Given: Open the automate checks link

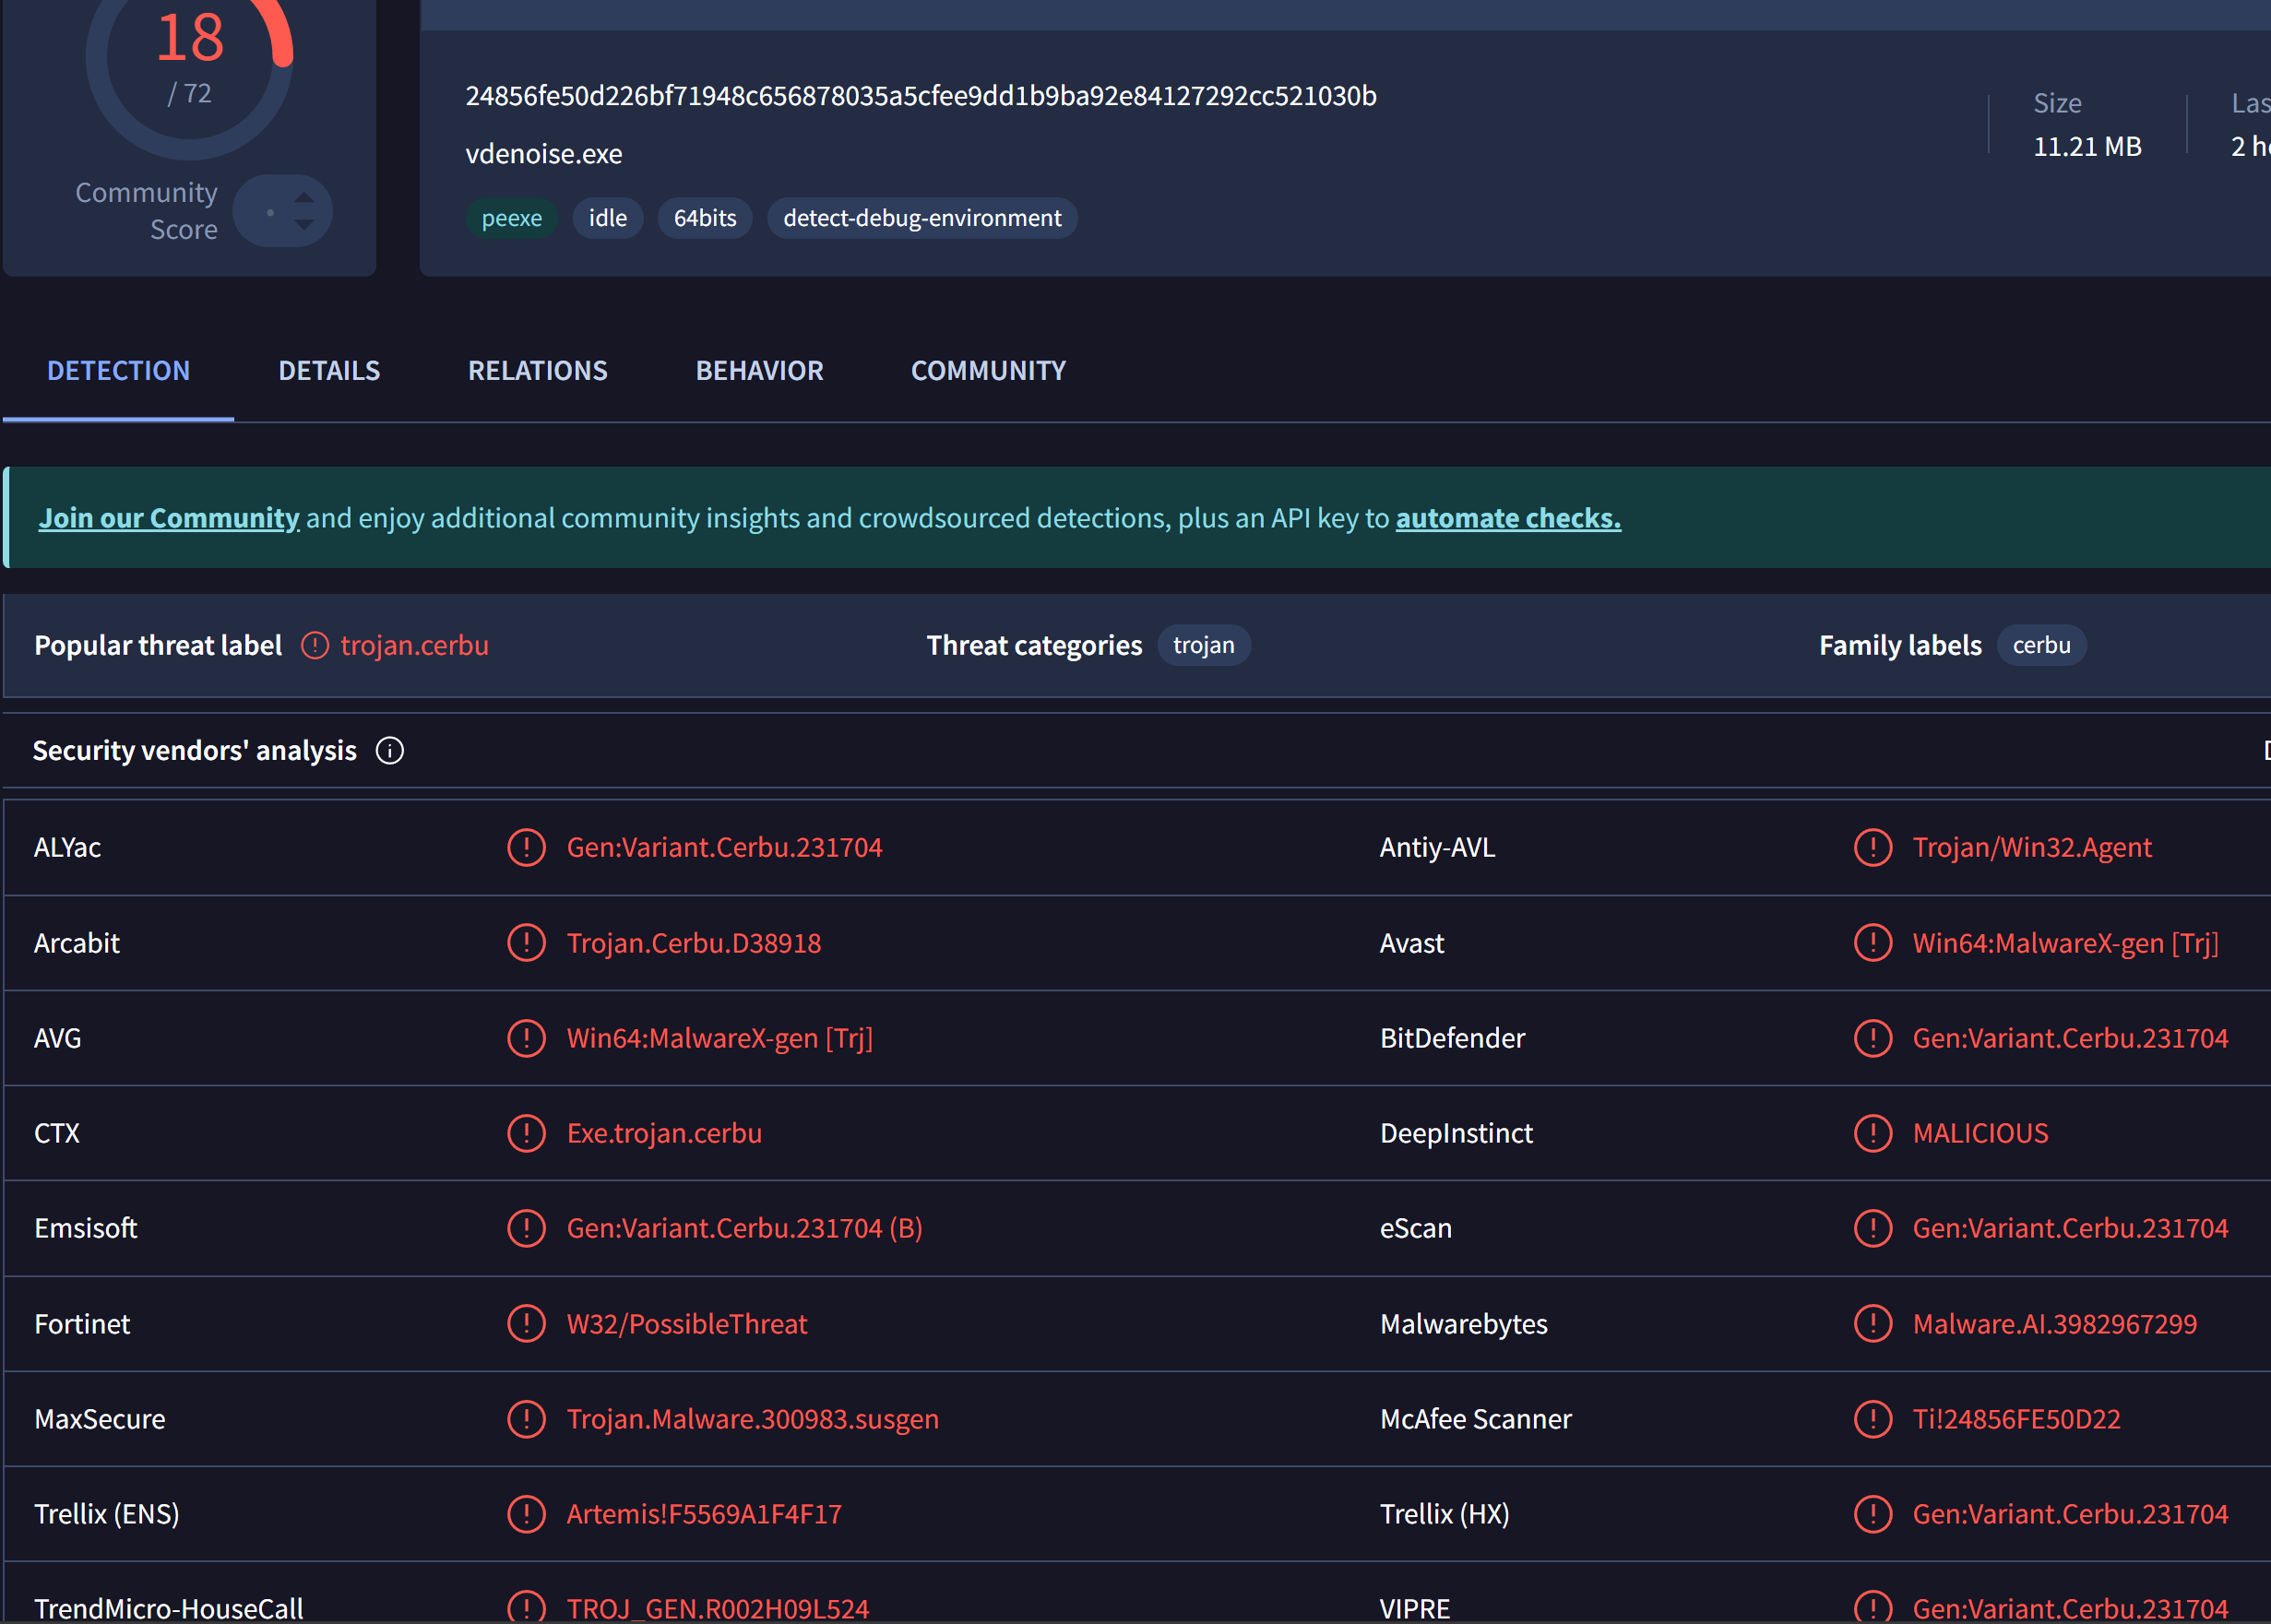Looking at the screenshot, I should click(x=1508, y=518).
